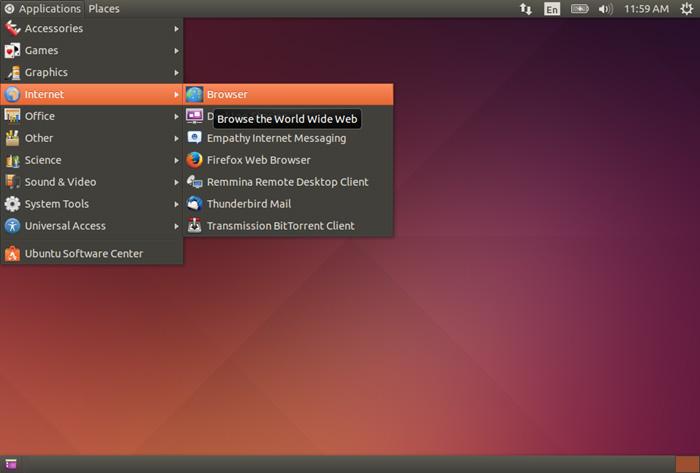Expand the Other submenu arrow
Screen dimensions: 700x473
pos(176,138)
